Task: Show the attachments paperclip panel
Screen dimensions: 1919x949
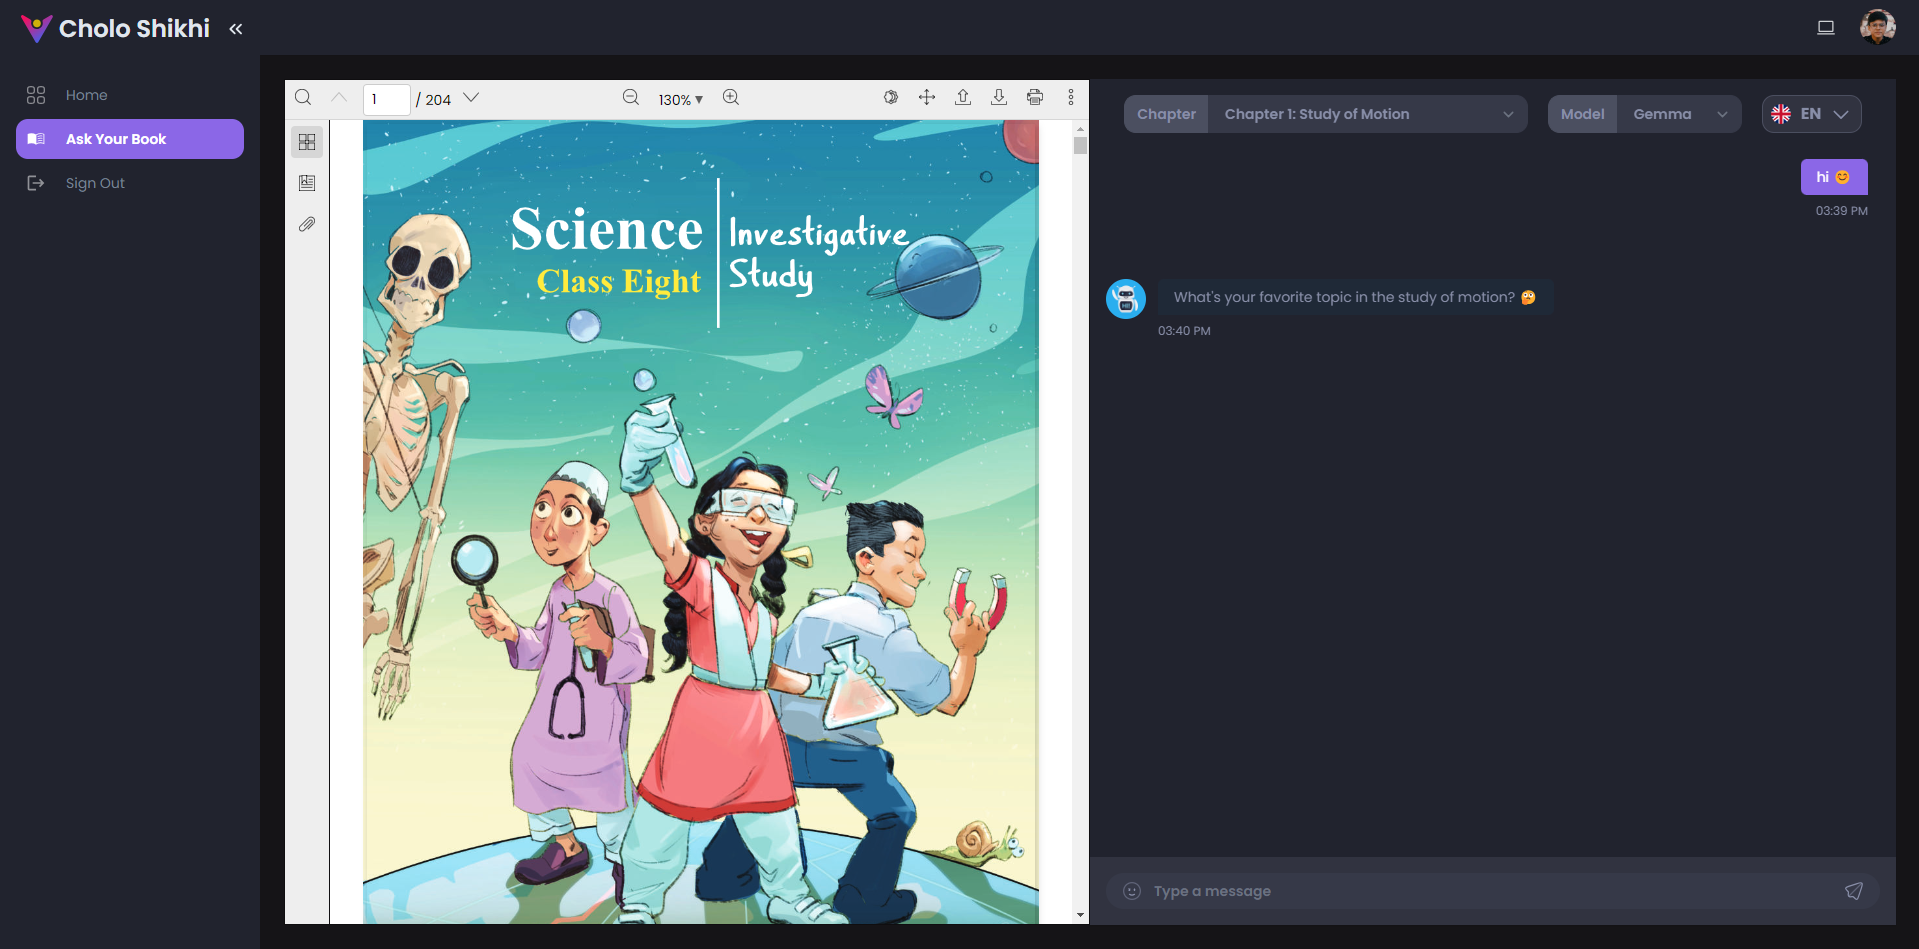Action: point(307,224)
